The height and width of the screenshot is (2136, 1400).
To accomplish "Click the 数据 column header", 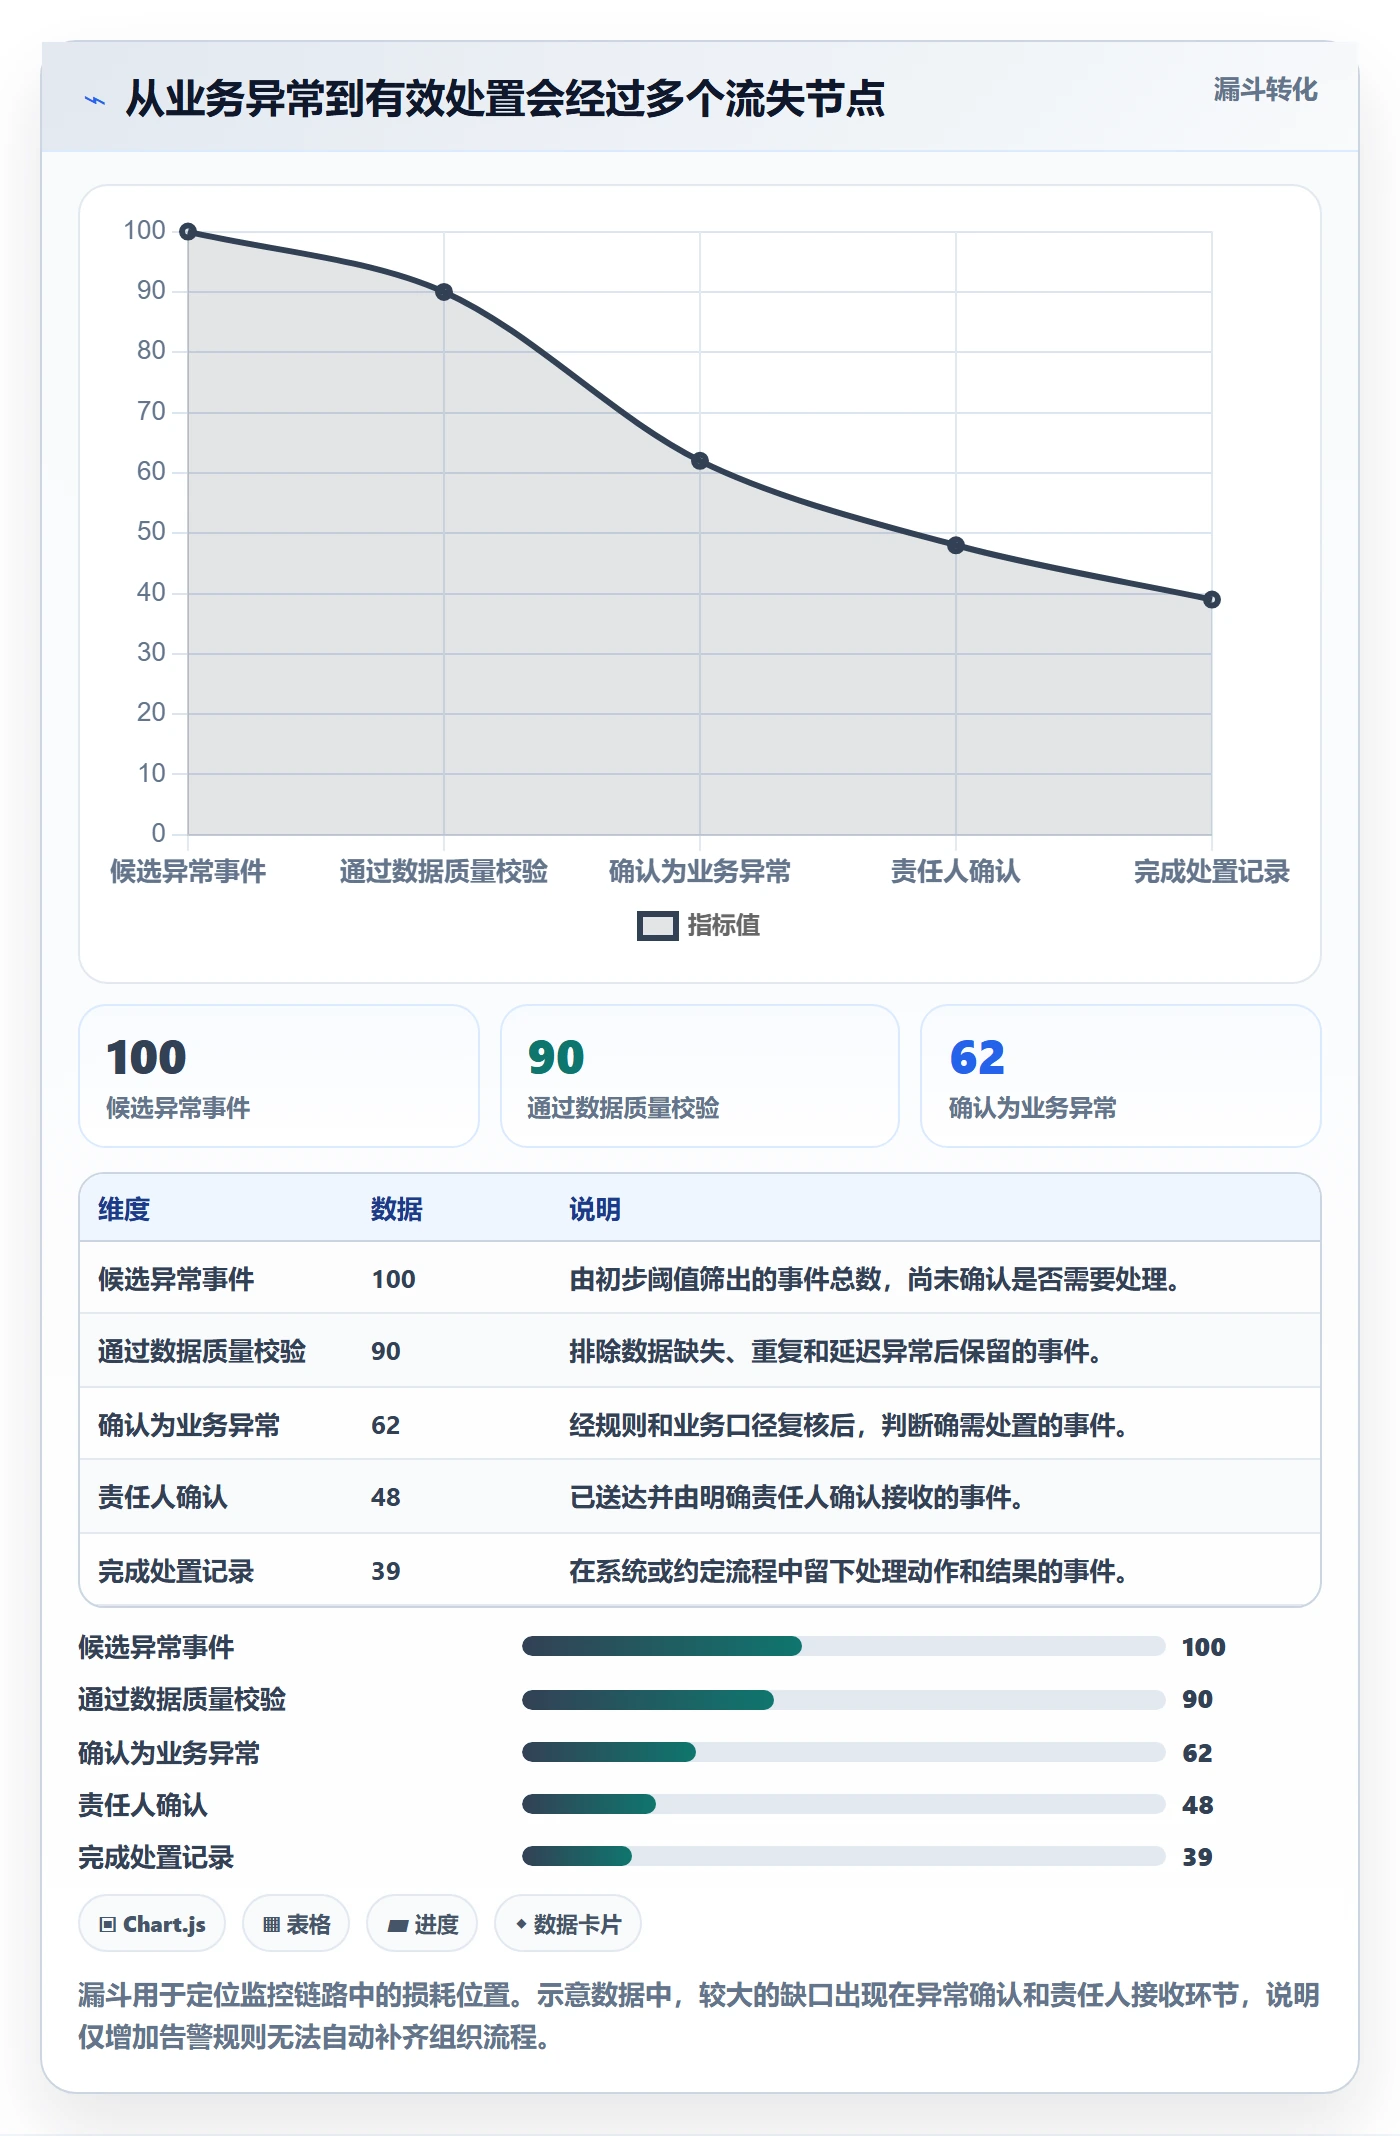I will point(397,1209).
